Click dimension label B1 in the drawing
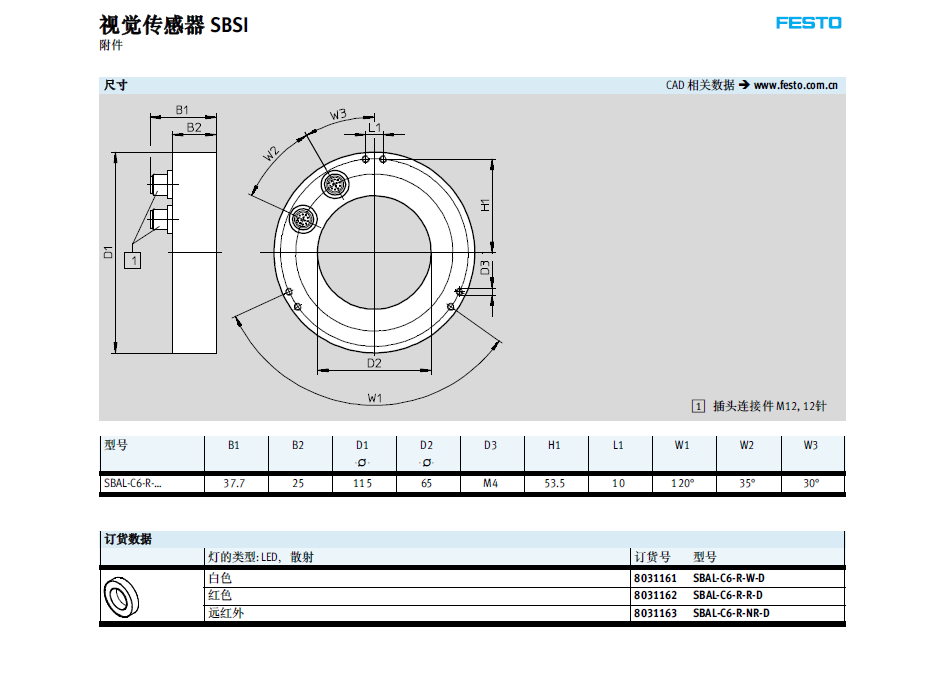934x674 pixels. point(182,110)
